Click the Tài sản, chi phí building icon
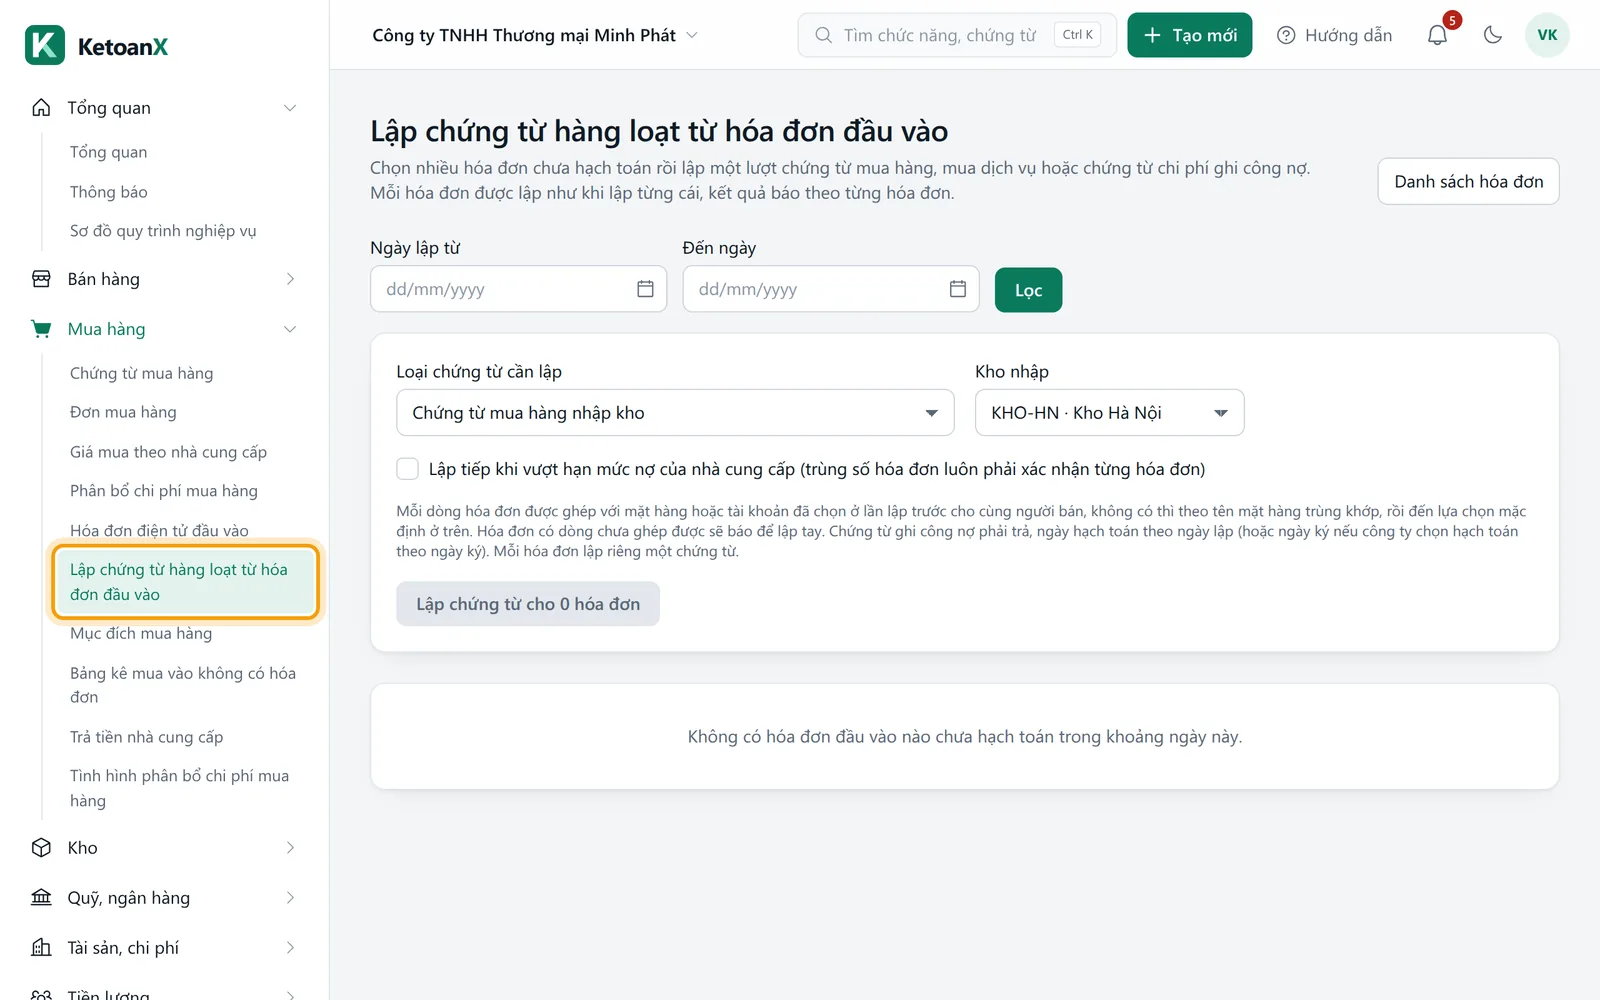This screenshot has width=1600, height=1000. 41,948
